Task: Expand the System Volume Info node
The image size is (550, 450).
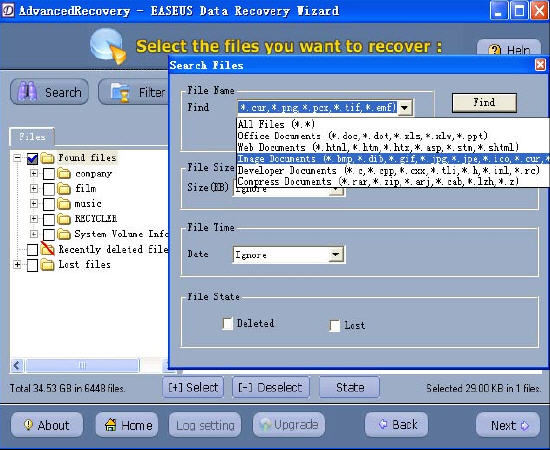Action: coord(34,234)
